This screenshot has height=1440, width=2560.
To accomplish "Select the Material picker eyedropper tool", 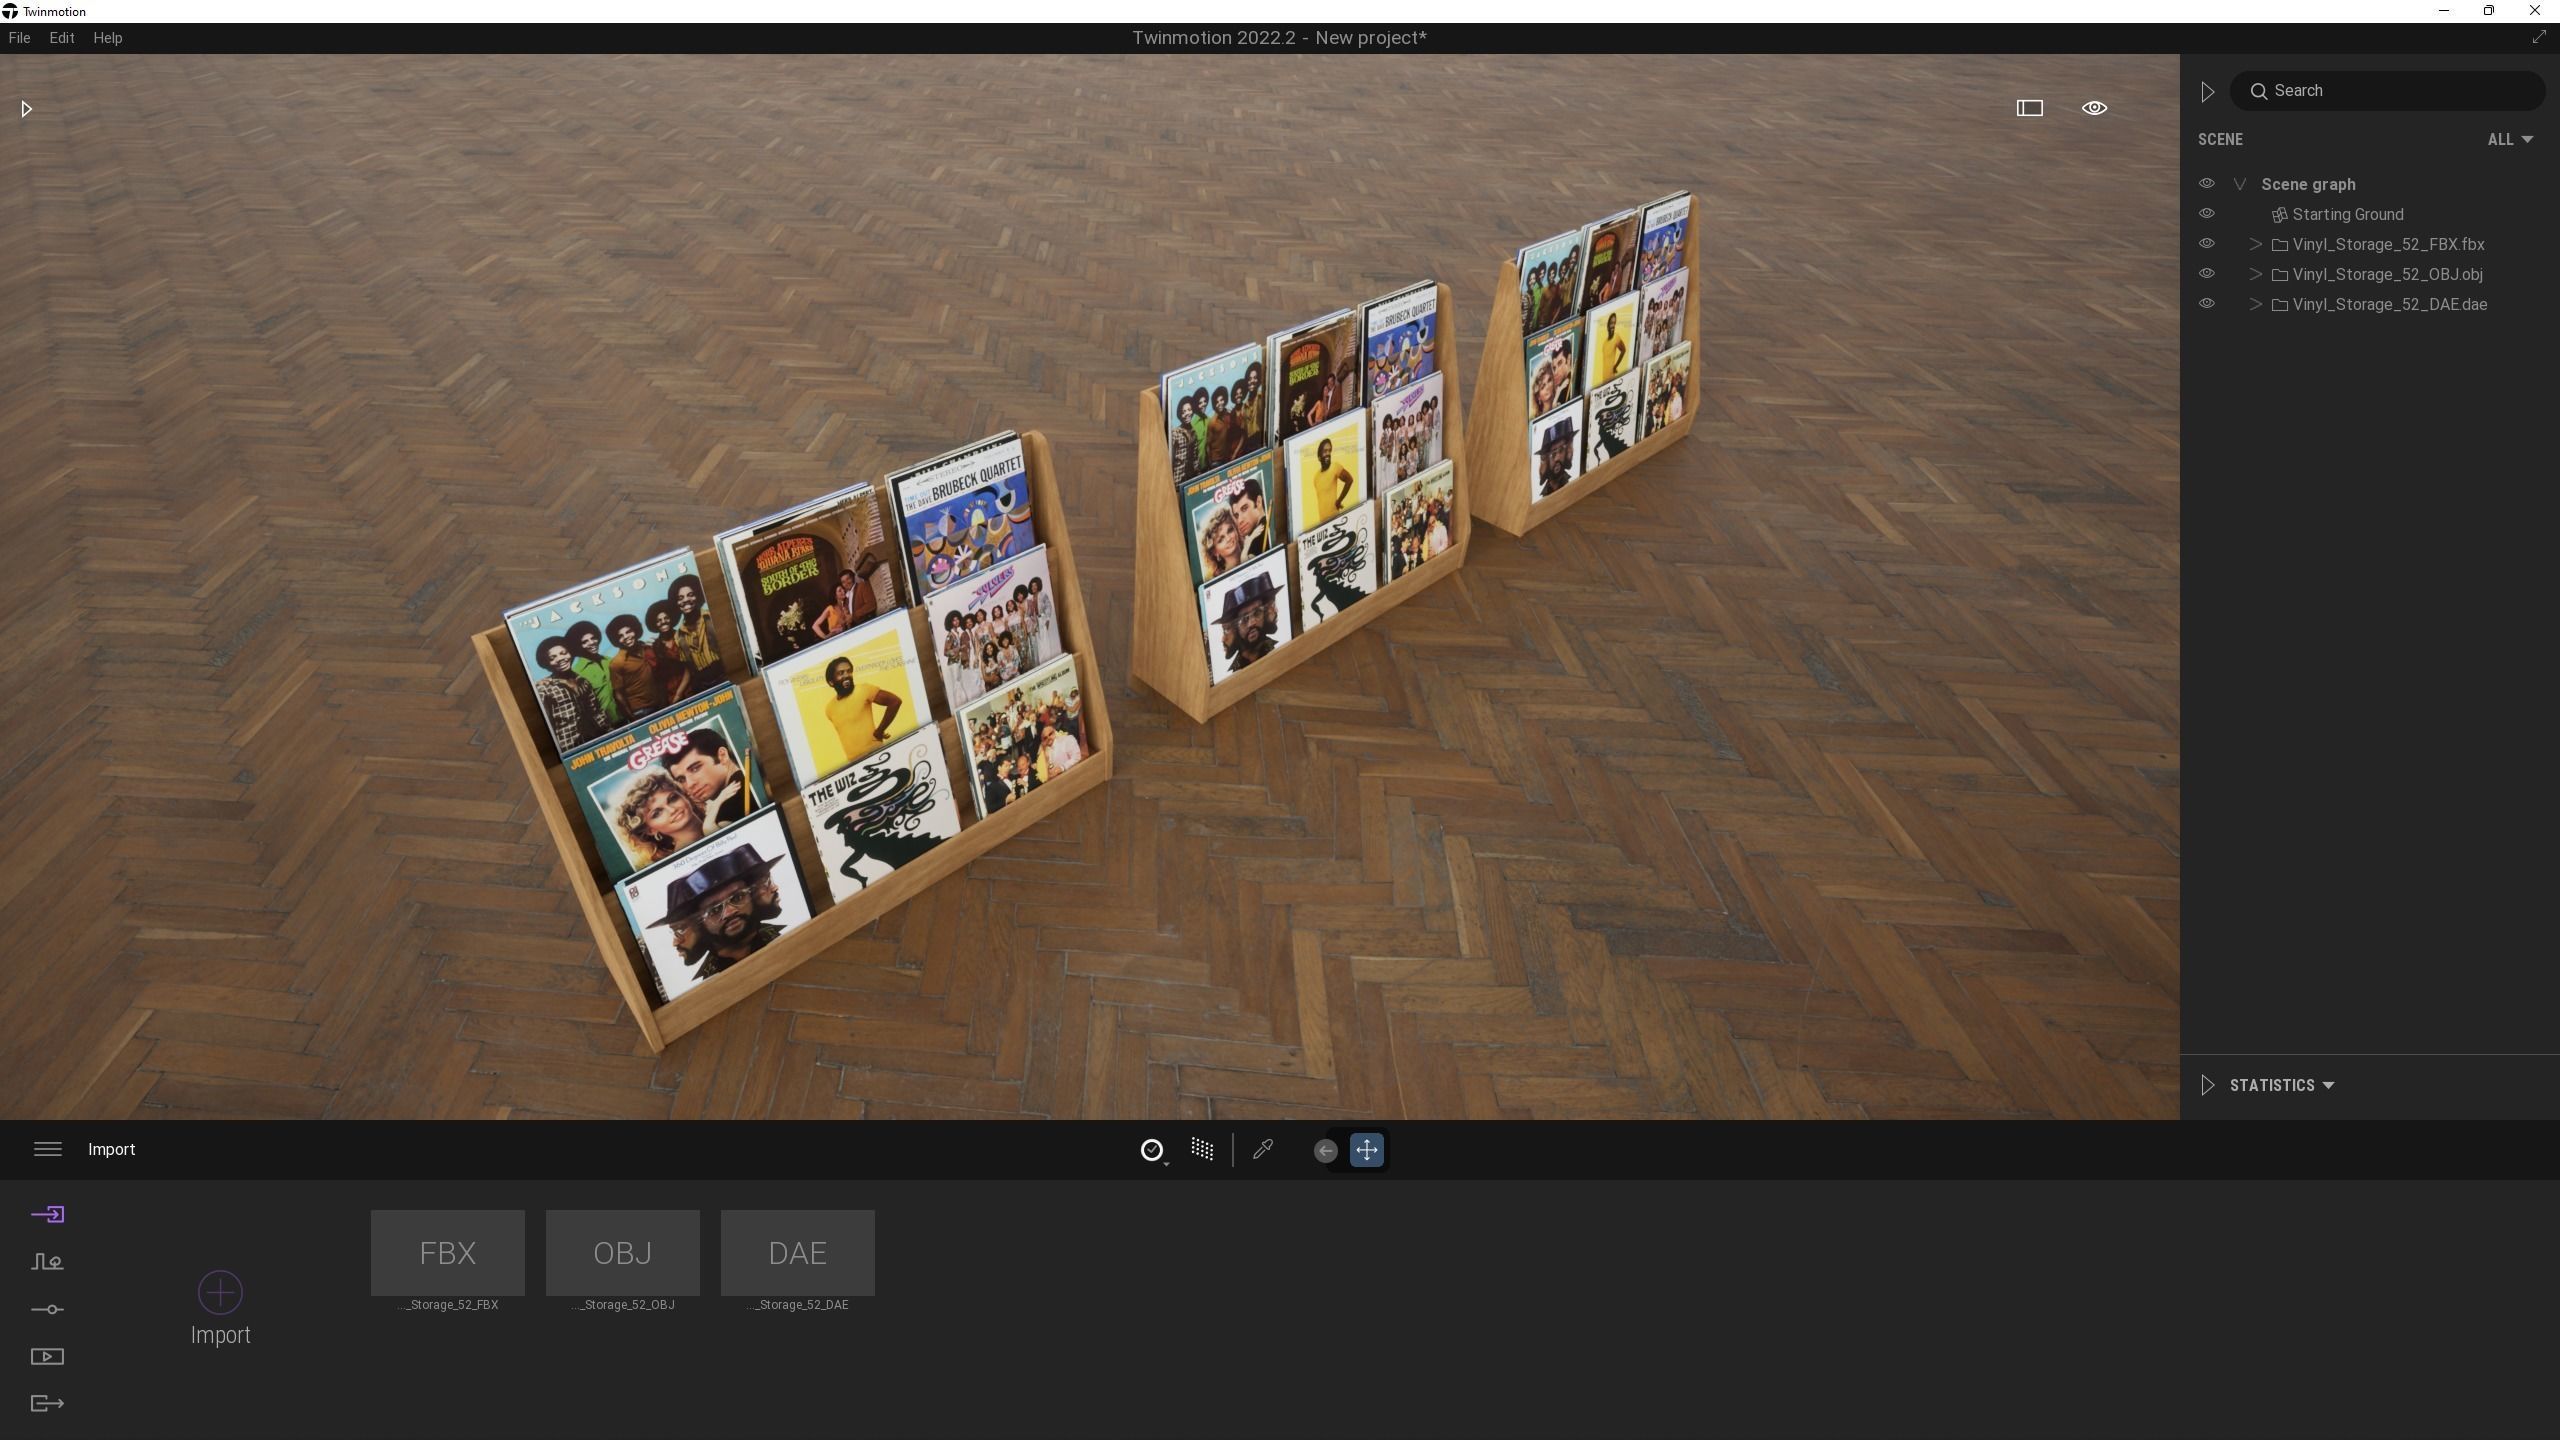I will click(x=1263, y=1149).
